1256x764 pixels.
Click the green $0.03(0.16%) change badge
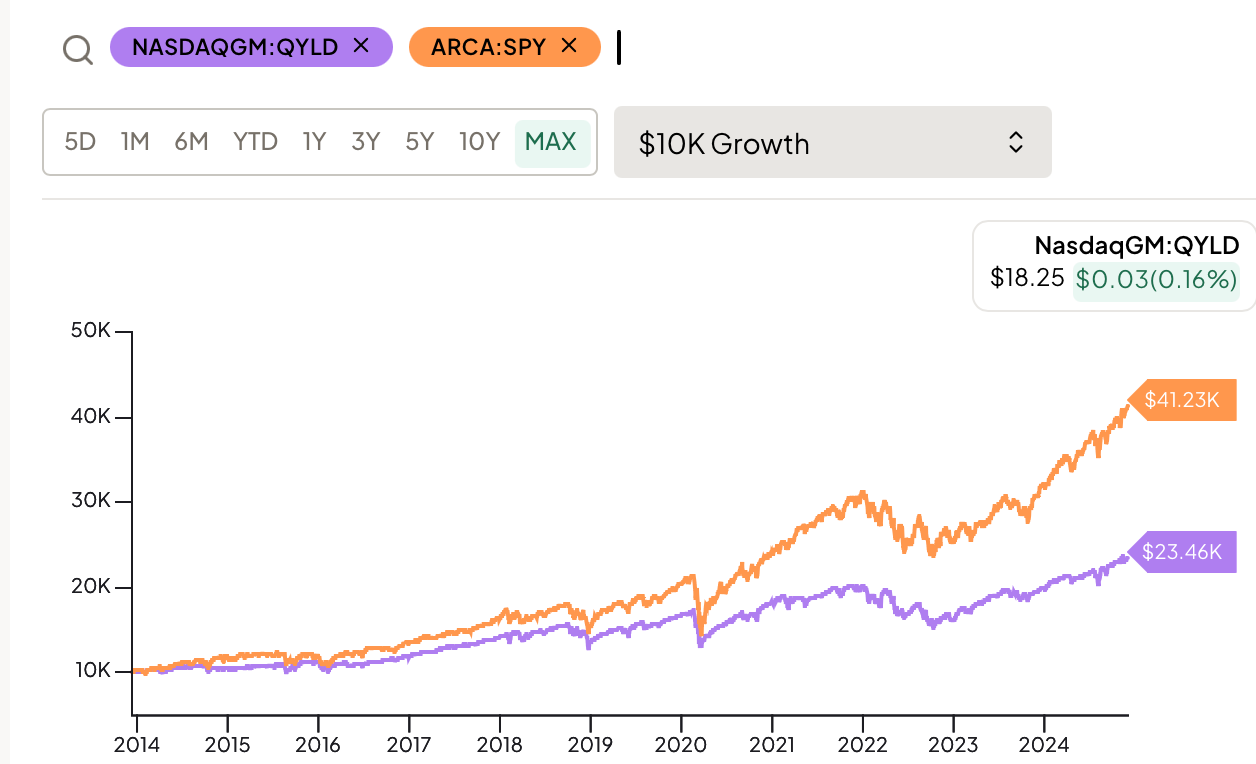[1155, 280]
